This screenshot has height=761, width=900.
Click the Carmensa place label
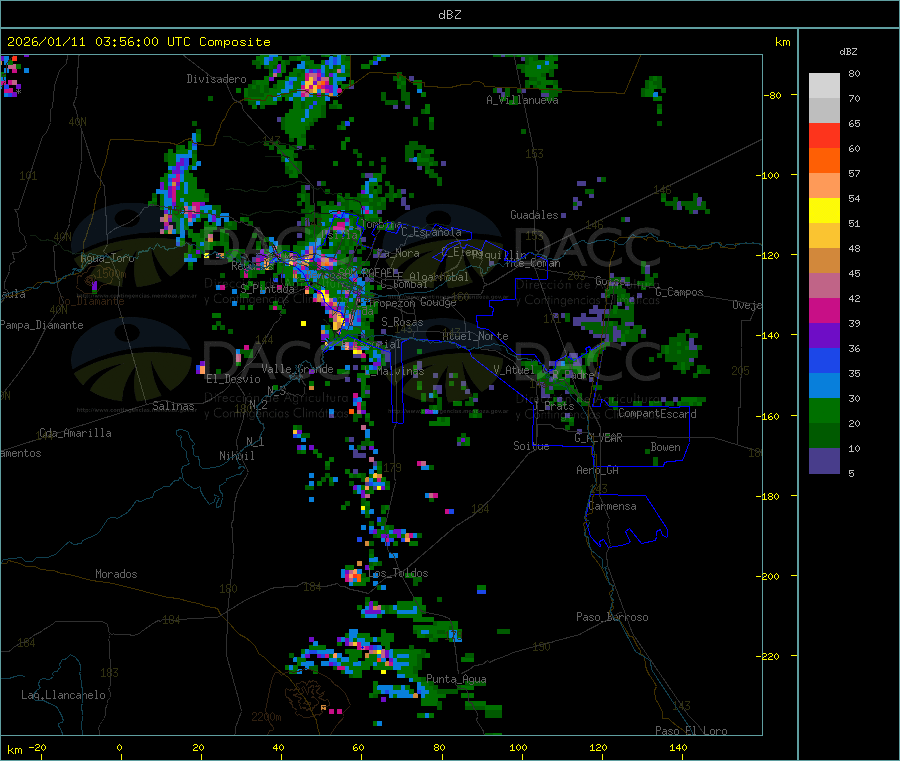pyautogui.click(x=612, y=506)
